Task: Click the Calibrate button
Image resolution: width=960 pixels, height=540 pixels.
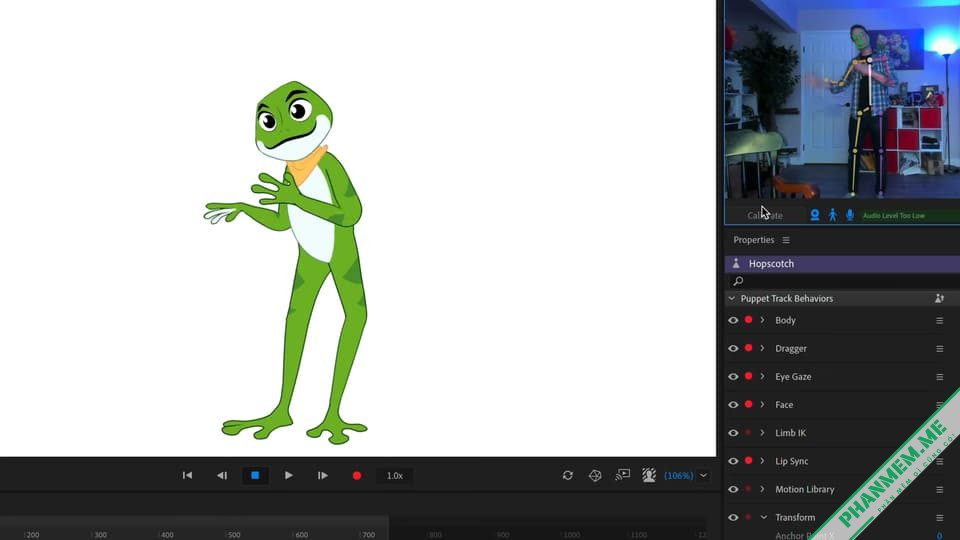Action: (x=765, y=216)
